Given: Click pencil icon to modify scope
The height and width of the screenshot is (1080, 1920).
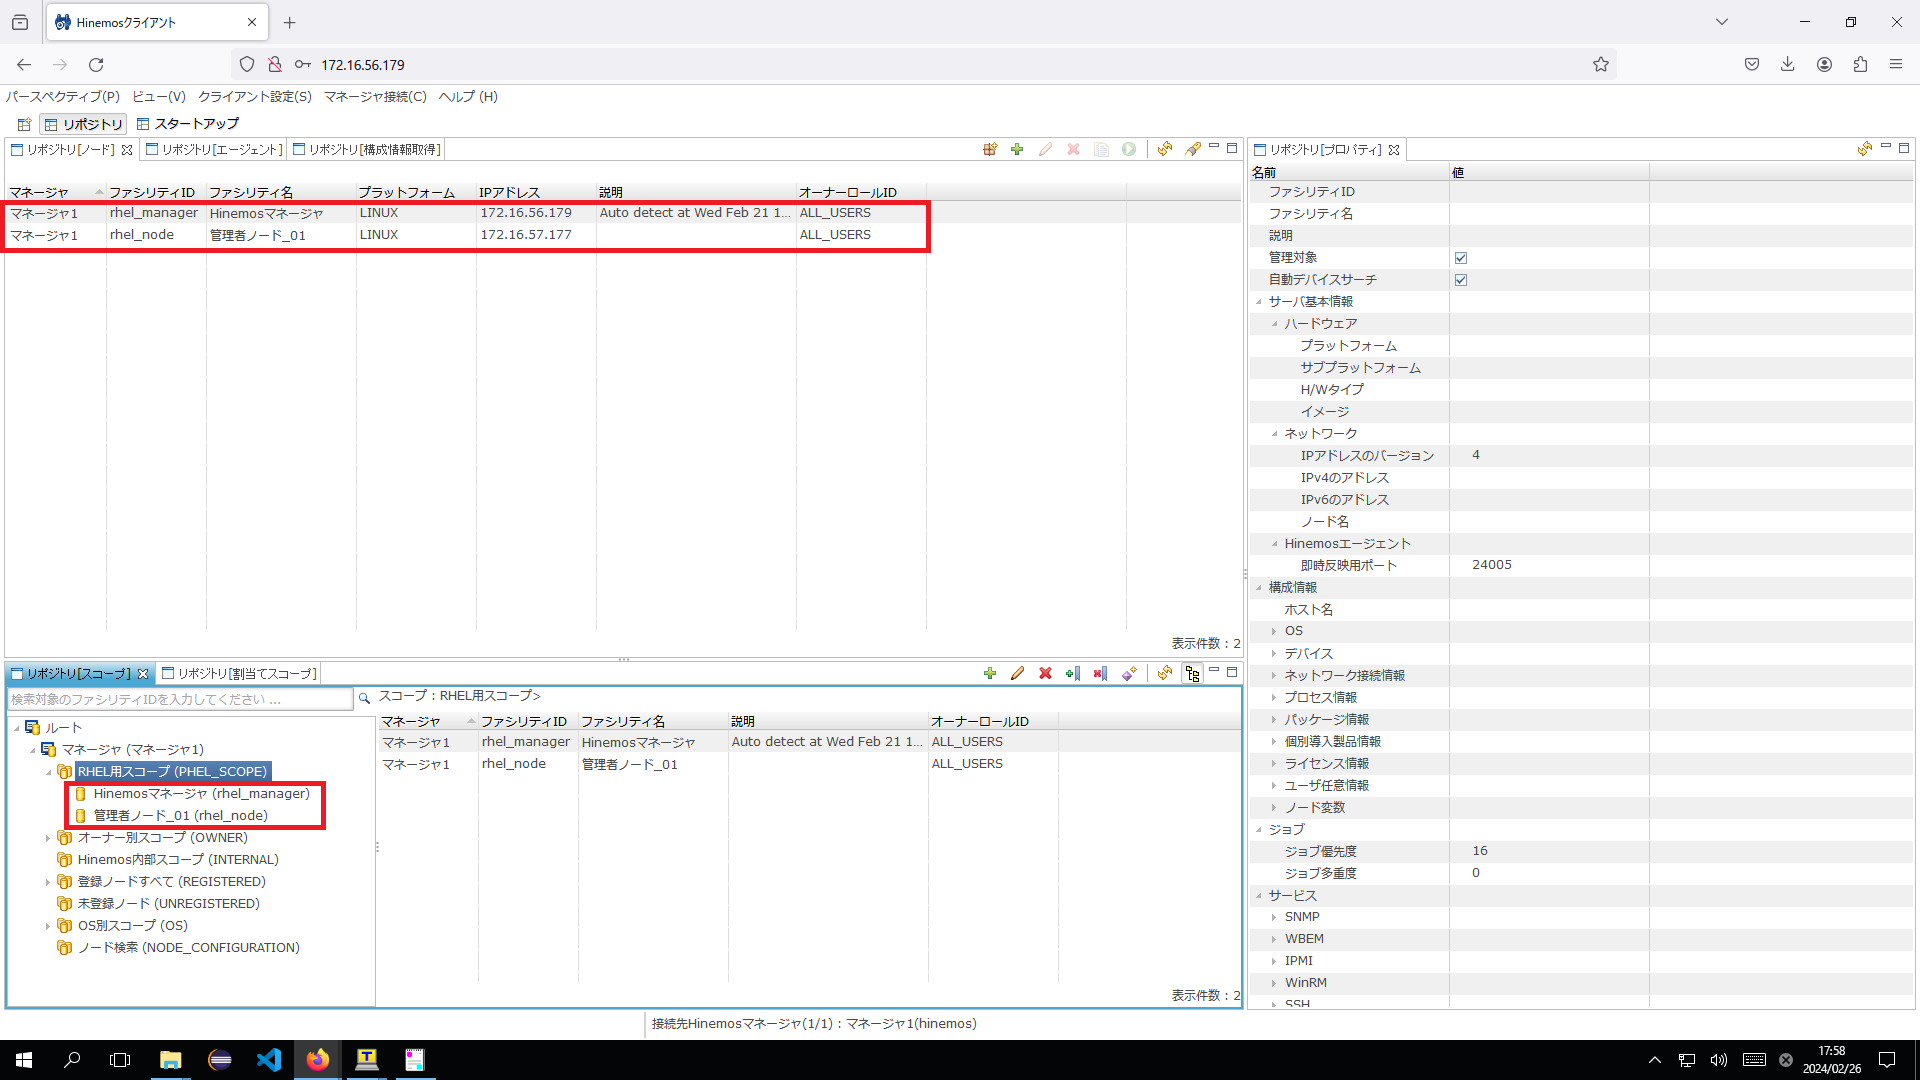Looking at the screenshot, I should (x=1017, y=673).
